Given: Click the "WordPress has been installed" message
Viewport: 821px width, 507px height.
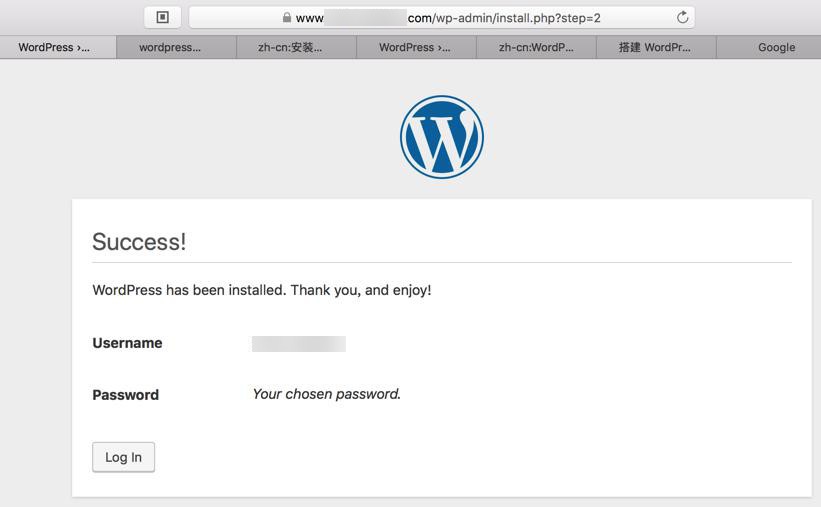Looking at the screenshot, I should (x=262, y=290).
